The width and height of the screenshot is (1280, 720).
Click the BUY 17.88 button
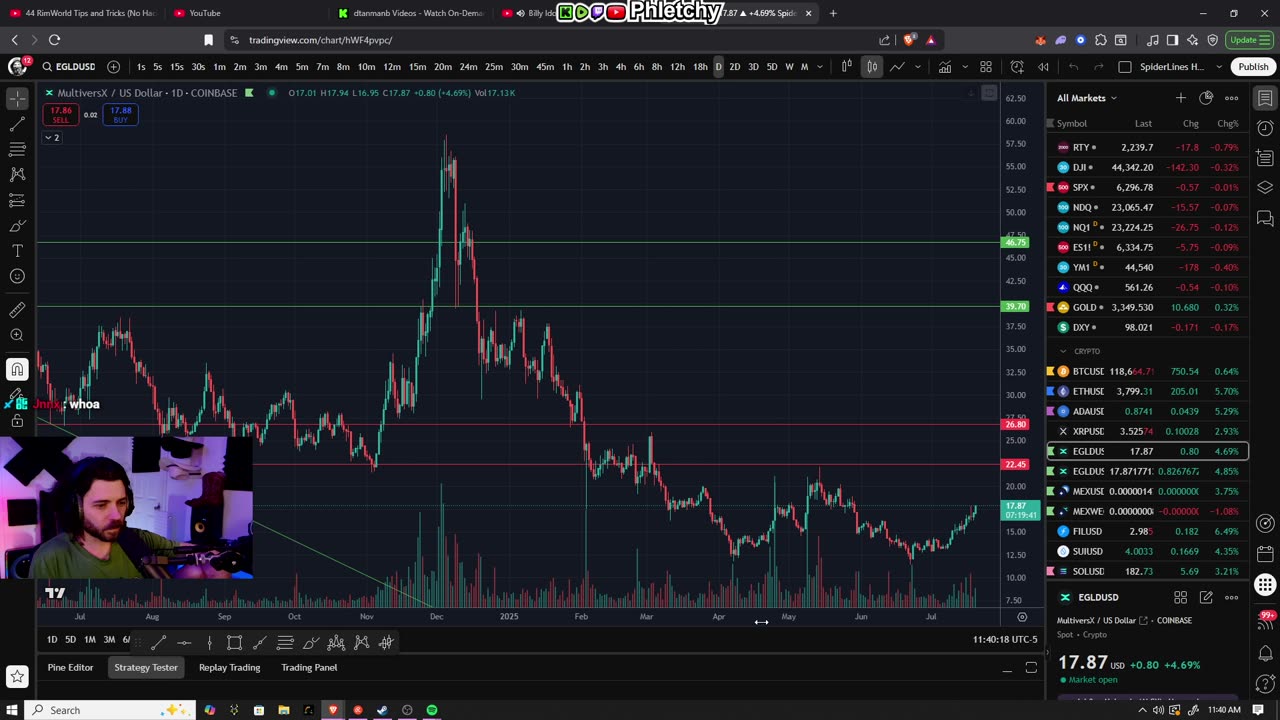pos(120,115)
